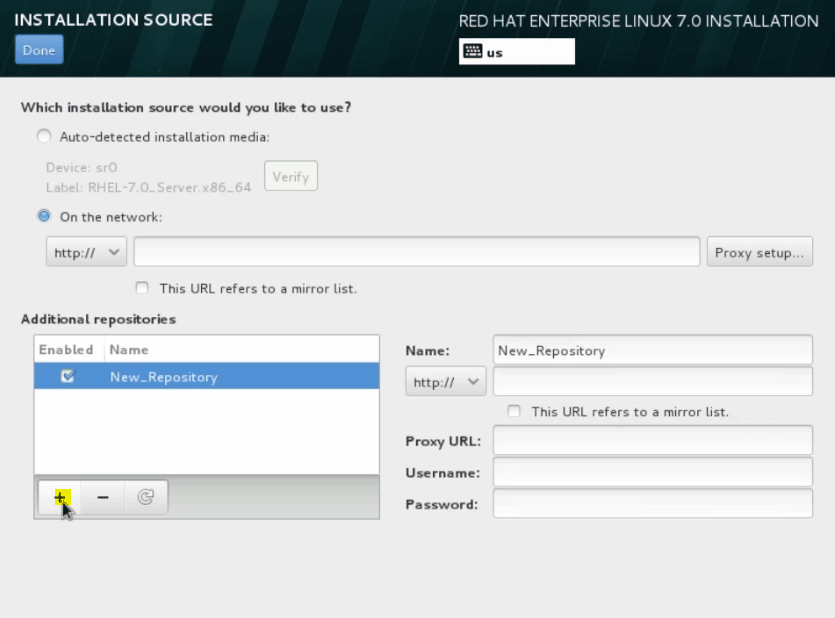Click the keyboard layout icon
The image size is (835, 618).
pyautogui.click(x=473, y=52)
